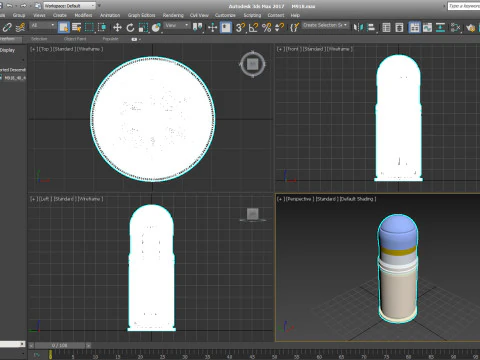
Task: Open Select by Name list icon
Action: (77, 27)
